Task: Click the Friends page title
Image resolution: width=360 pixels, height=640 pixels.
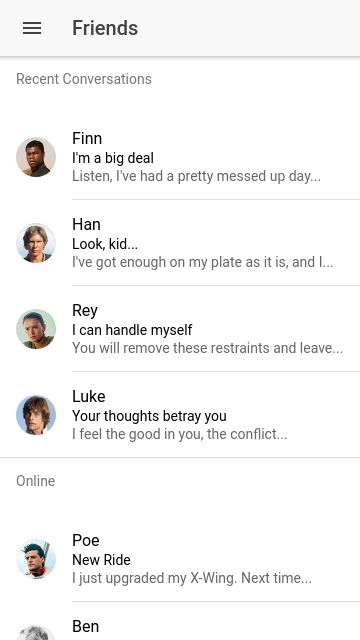Action: pos(105,28)
